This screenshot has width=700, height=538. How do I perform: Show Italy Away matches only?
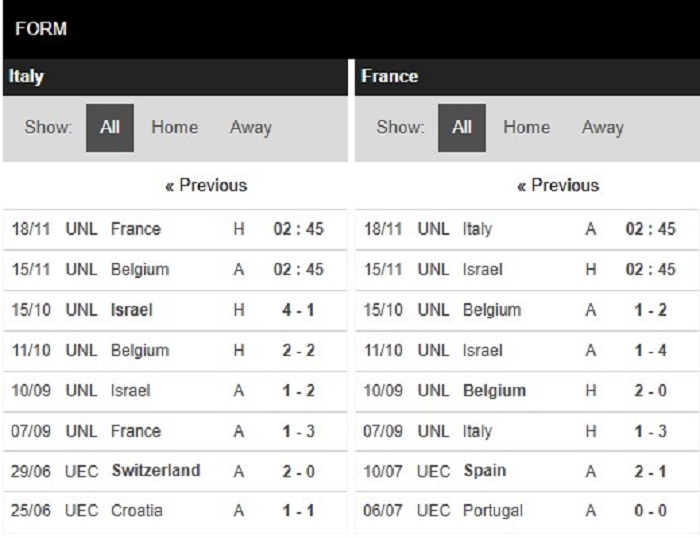(250, 127)
